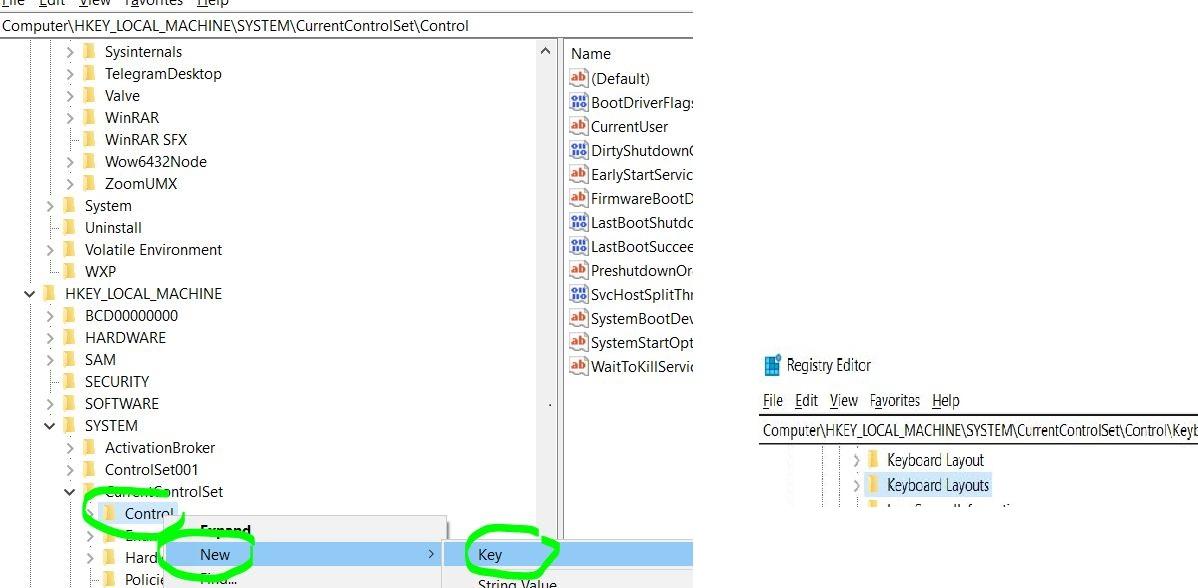Open File menu in second Registry Editor window
1198x588 pixels.
click(x=772, y=400)
